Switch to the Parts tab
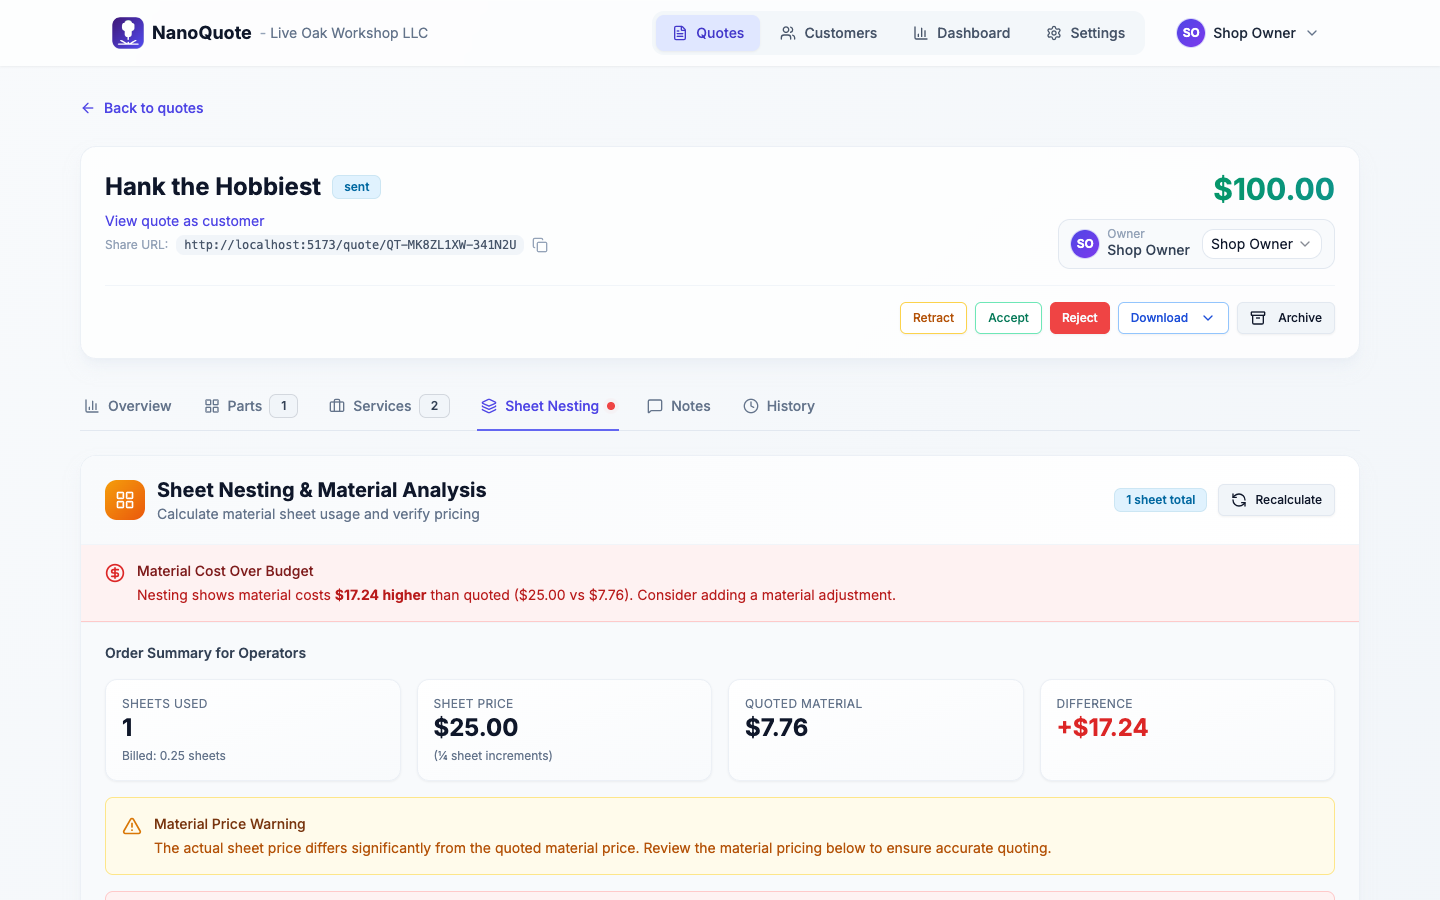 click(248, 405)
